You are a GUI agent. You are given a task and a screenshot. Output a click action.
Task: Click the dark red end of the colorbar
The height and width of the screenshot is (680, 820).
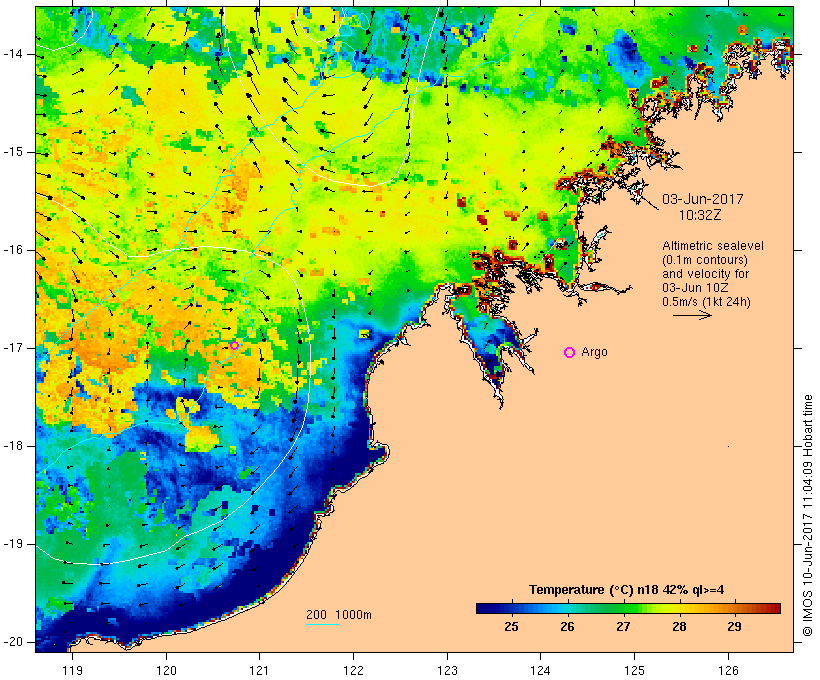tap(776, 608)
